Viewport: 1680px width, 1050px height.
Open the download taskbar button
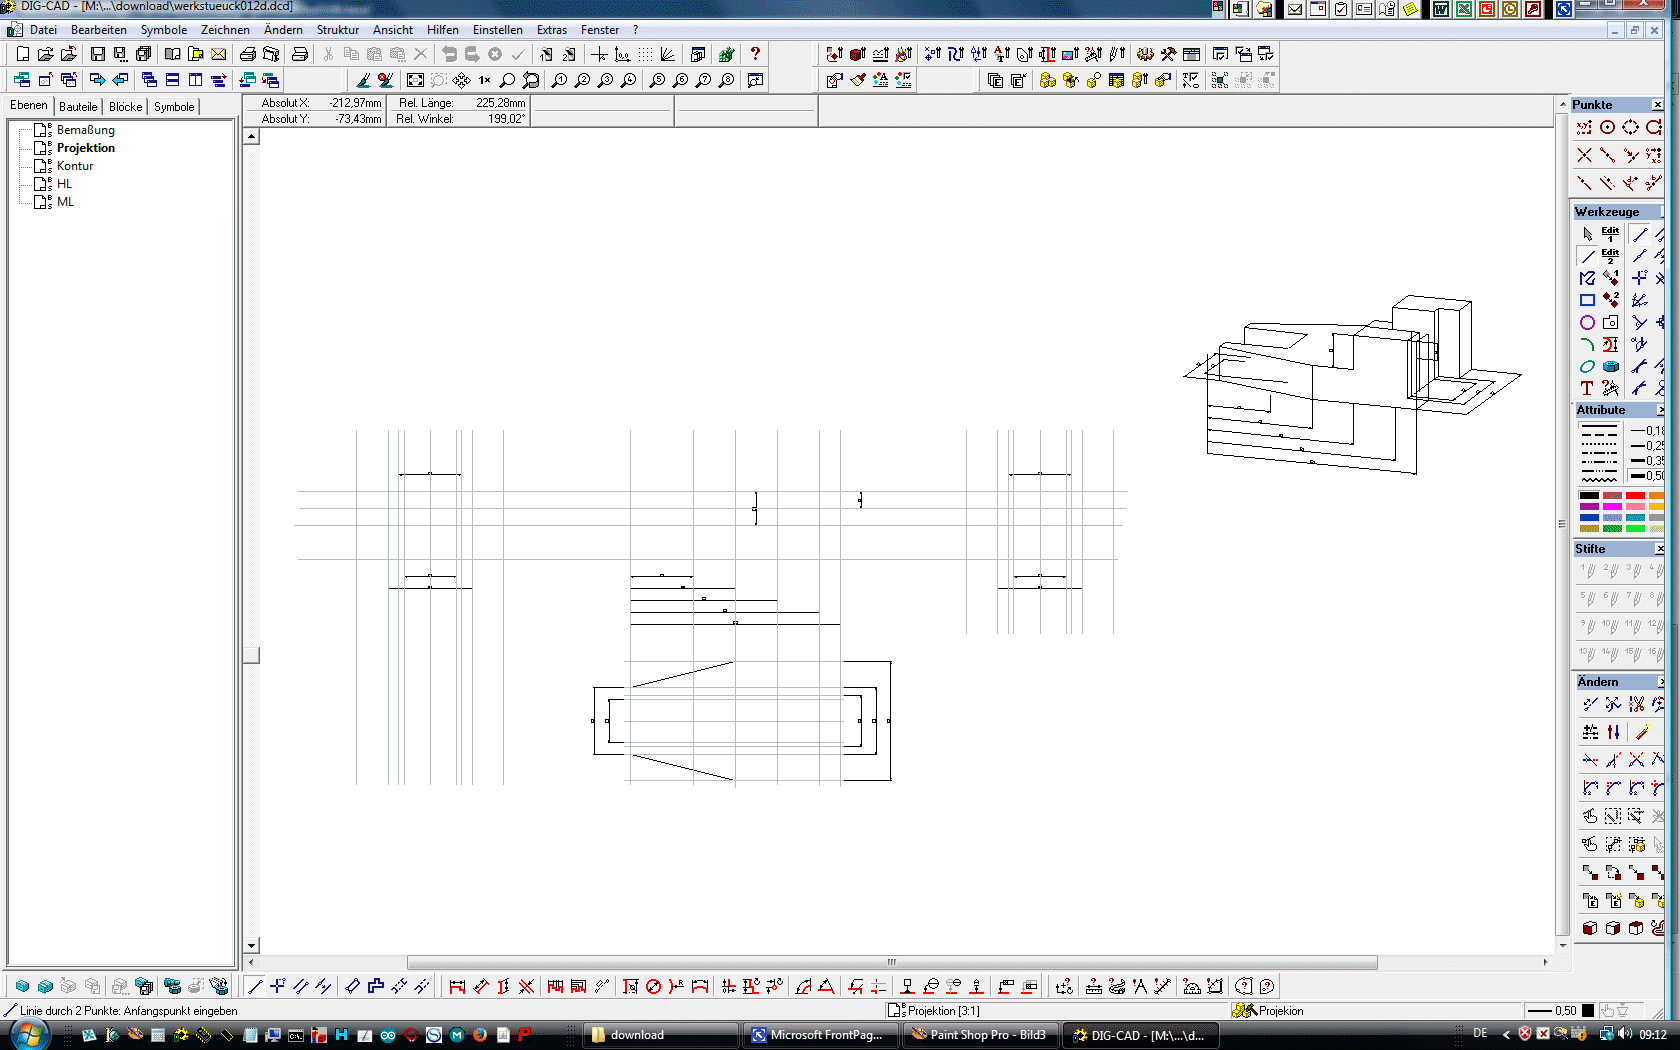point(660,1035)
